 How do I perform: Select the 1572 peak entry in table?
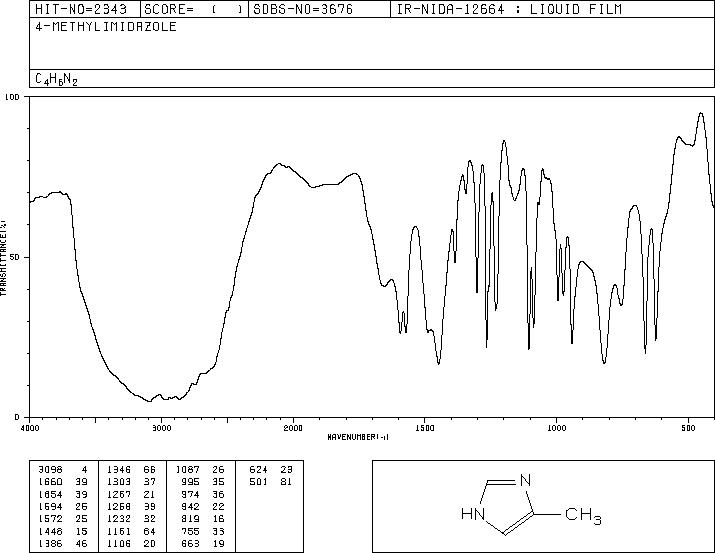(x=63, y=519)
